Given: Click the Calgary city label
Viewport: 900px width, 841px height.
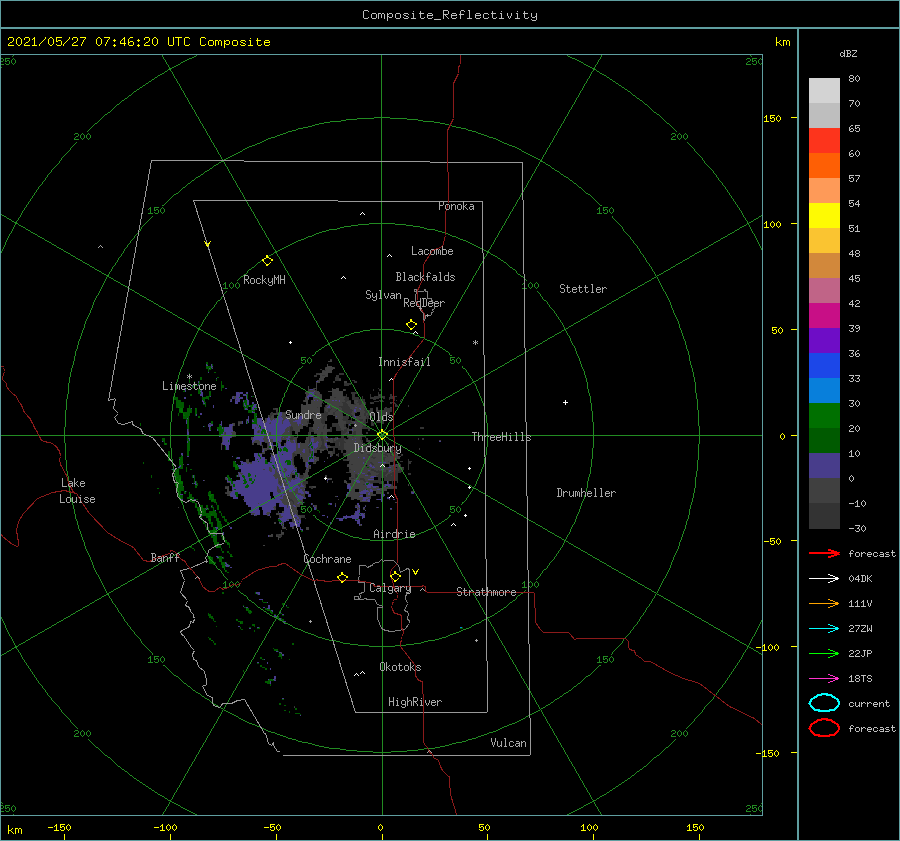Looking at the screenshot, I should 390,588.
